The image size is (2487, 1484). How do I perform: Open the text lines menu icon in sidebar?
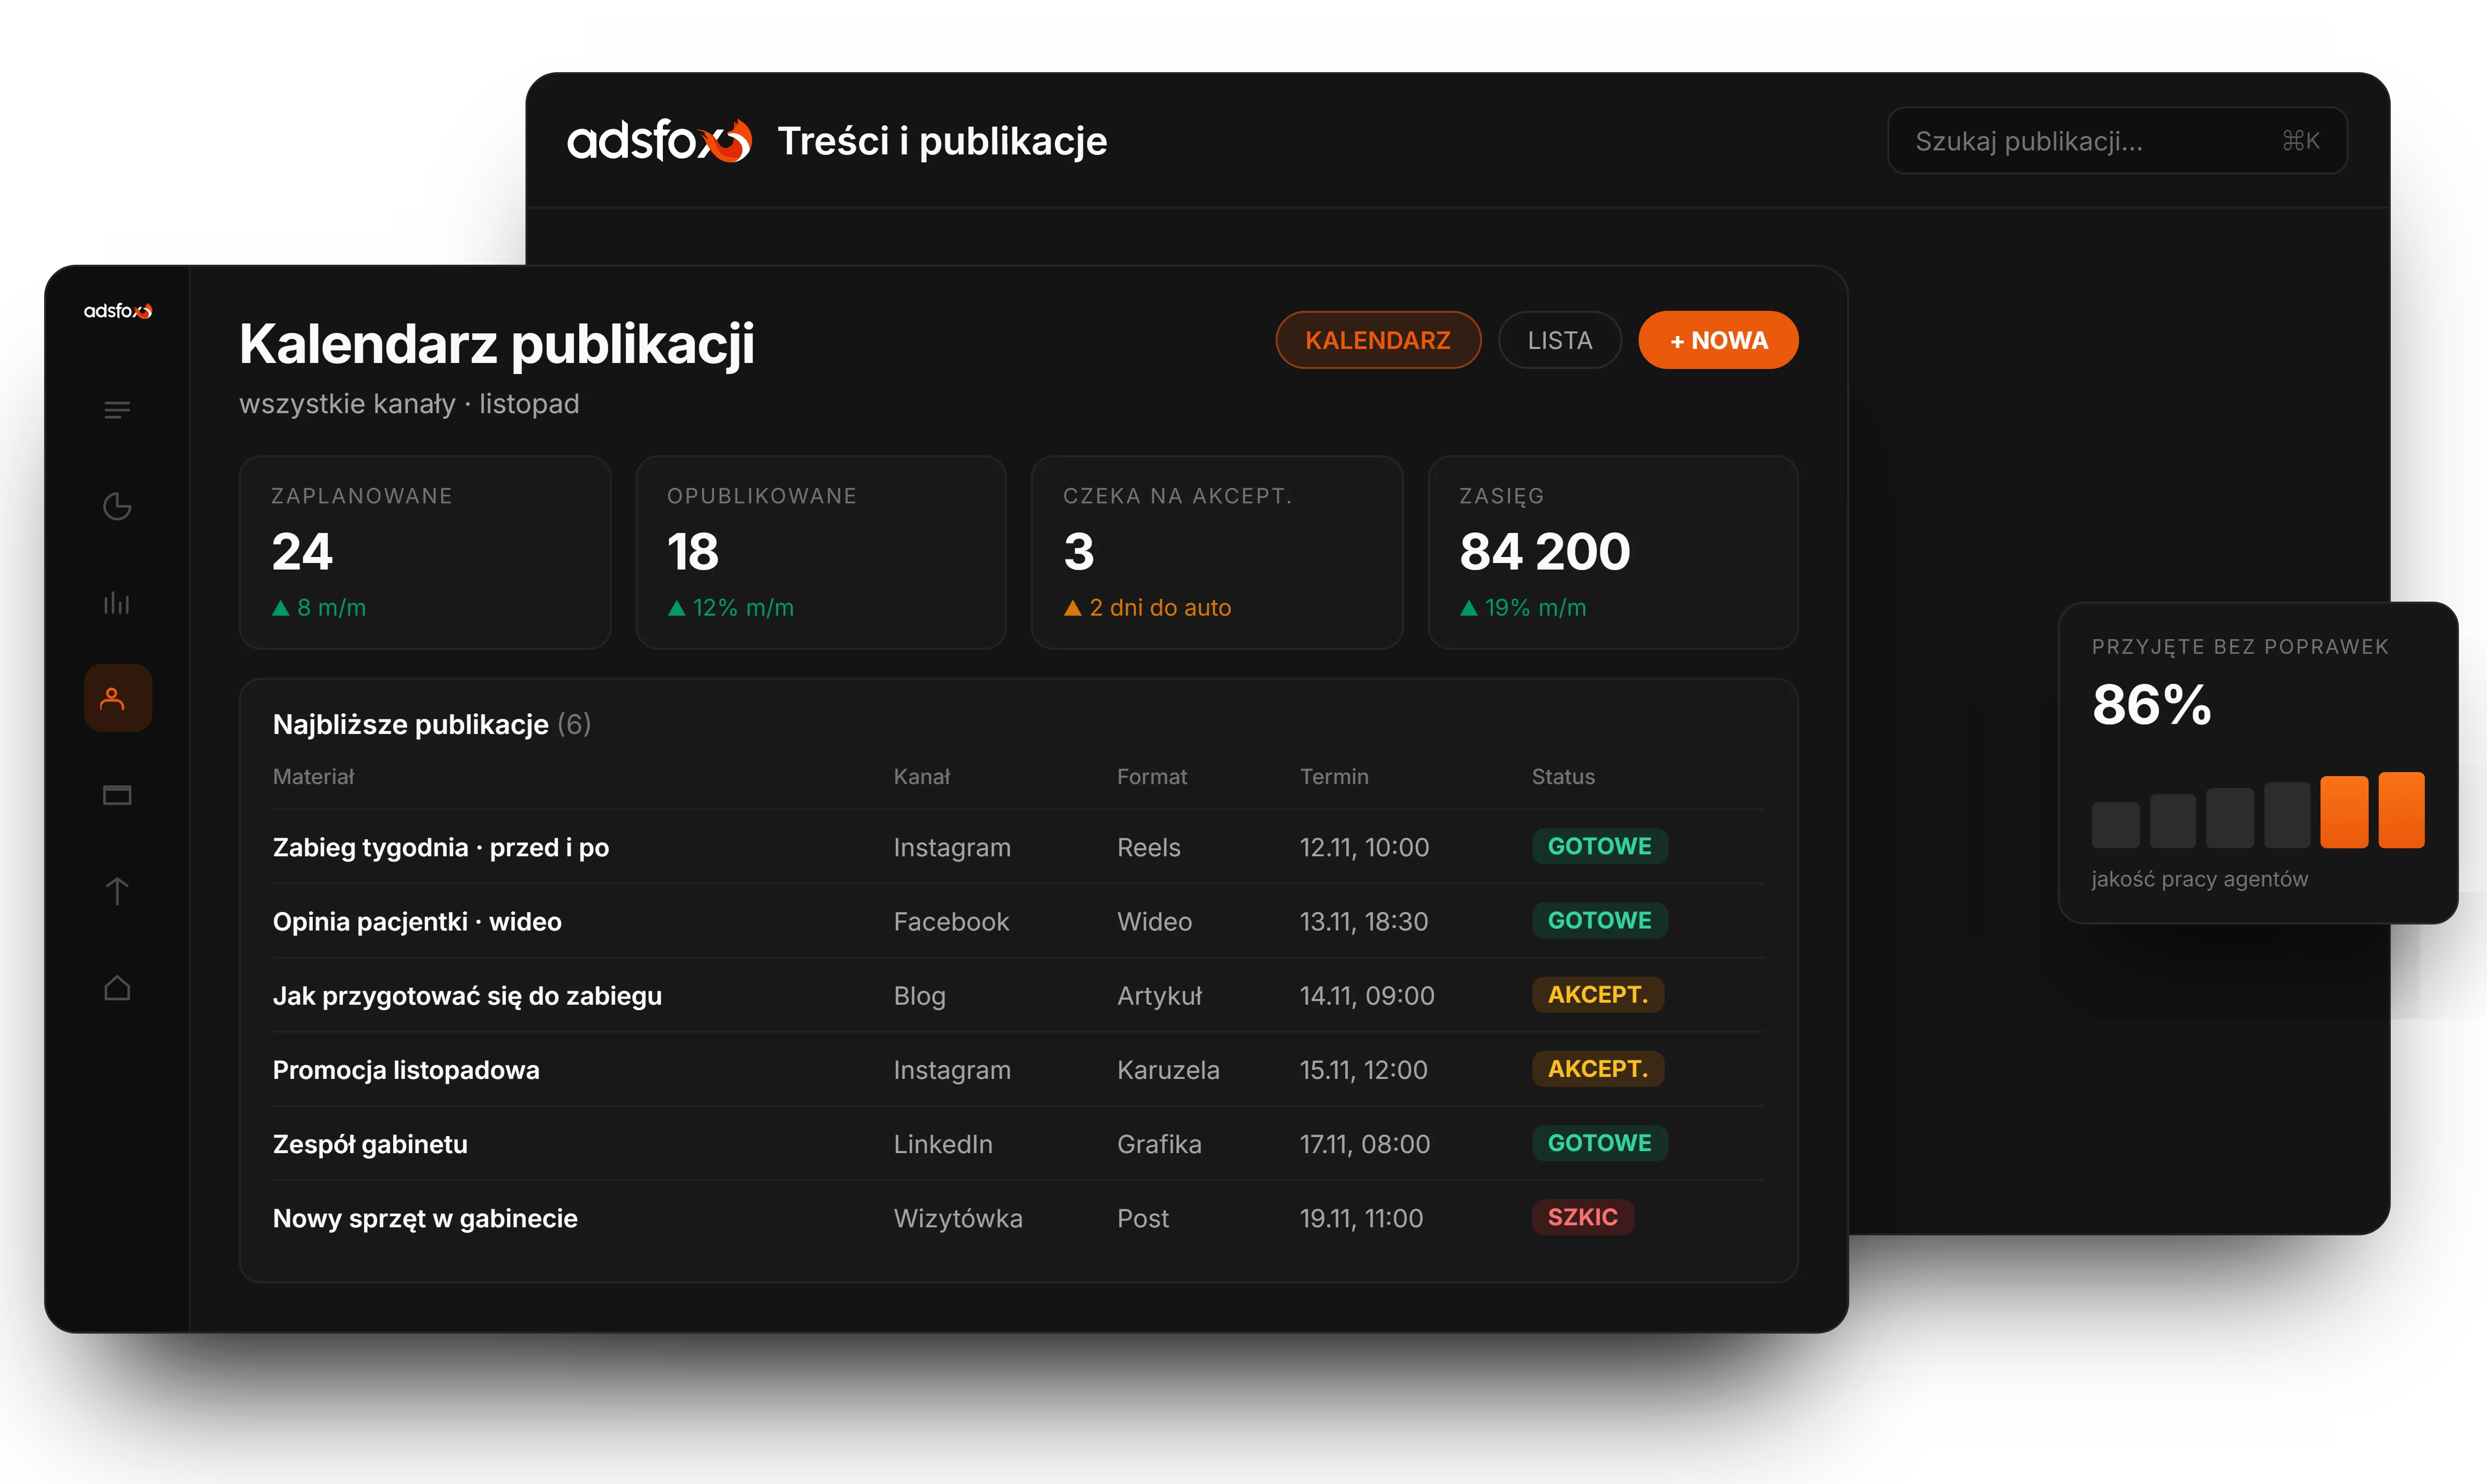pos(117,410)
